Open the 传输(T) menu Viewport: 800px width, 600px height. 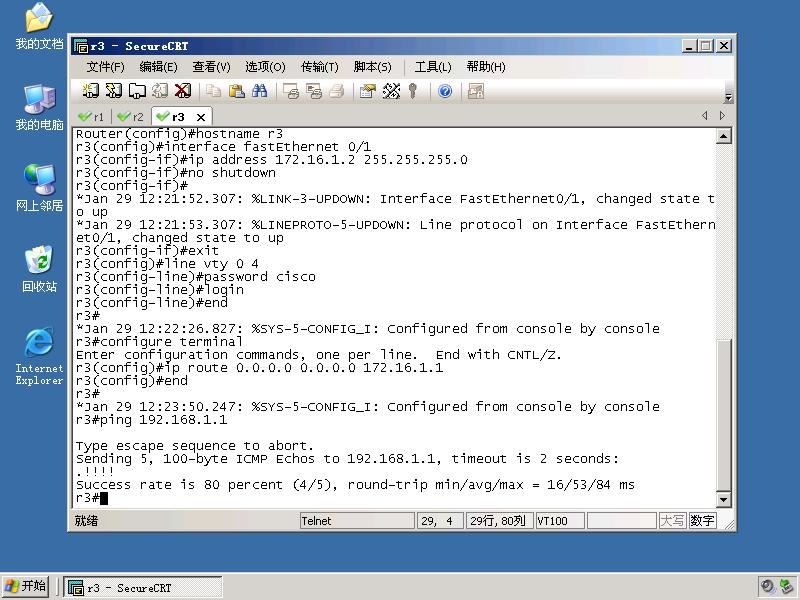coord(319,67)
